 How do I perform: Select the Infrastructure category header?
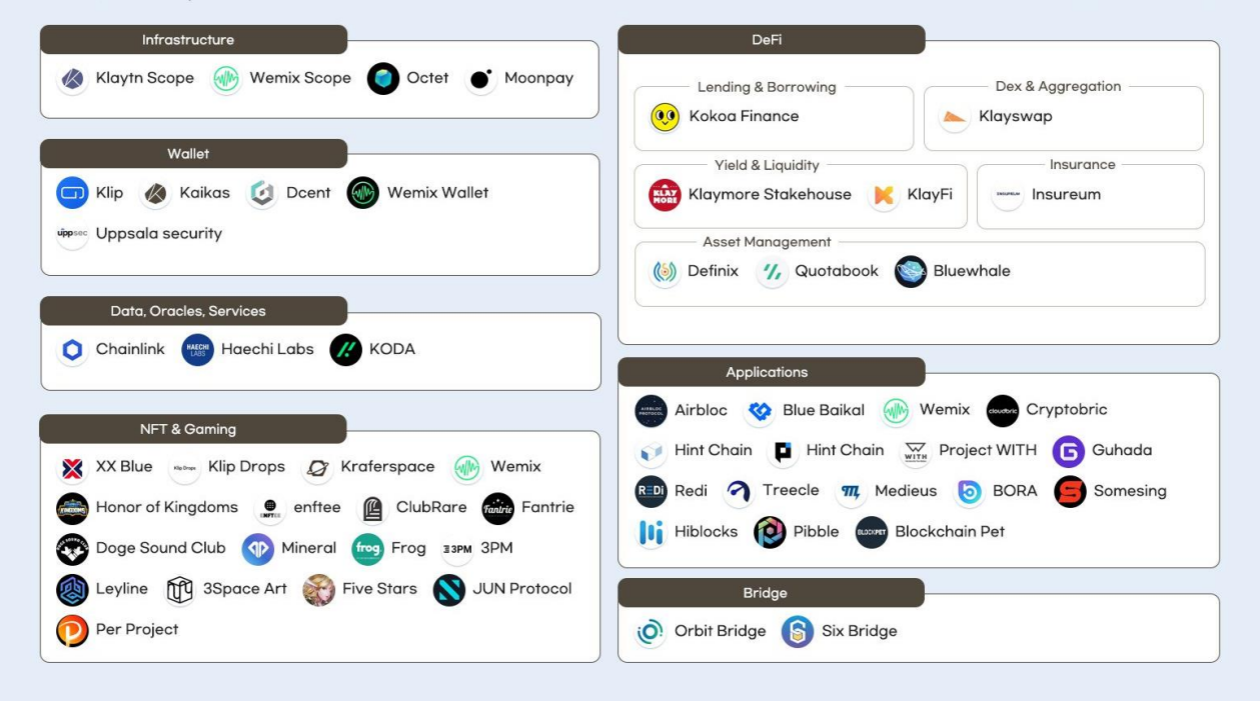click(193, 40)
